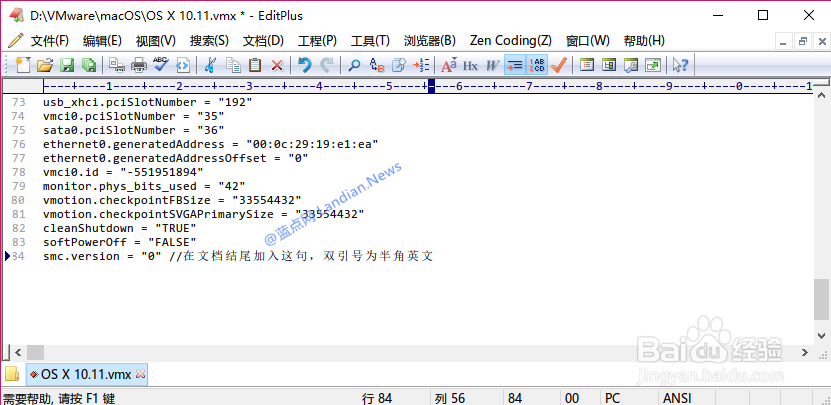Click the vertical scrollbar down arrow
Image resolution: width=831 pixels, height=405 pixels.
point(821,336)
